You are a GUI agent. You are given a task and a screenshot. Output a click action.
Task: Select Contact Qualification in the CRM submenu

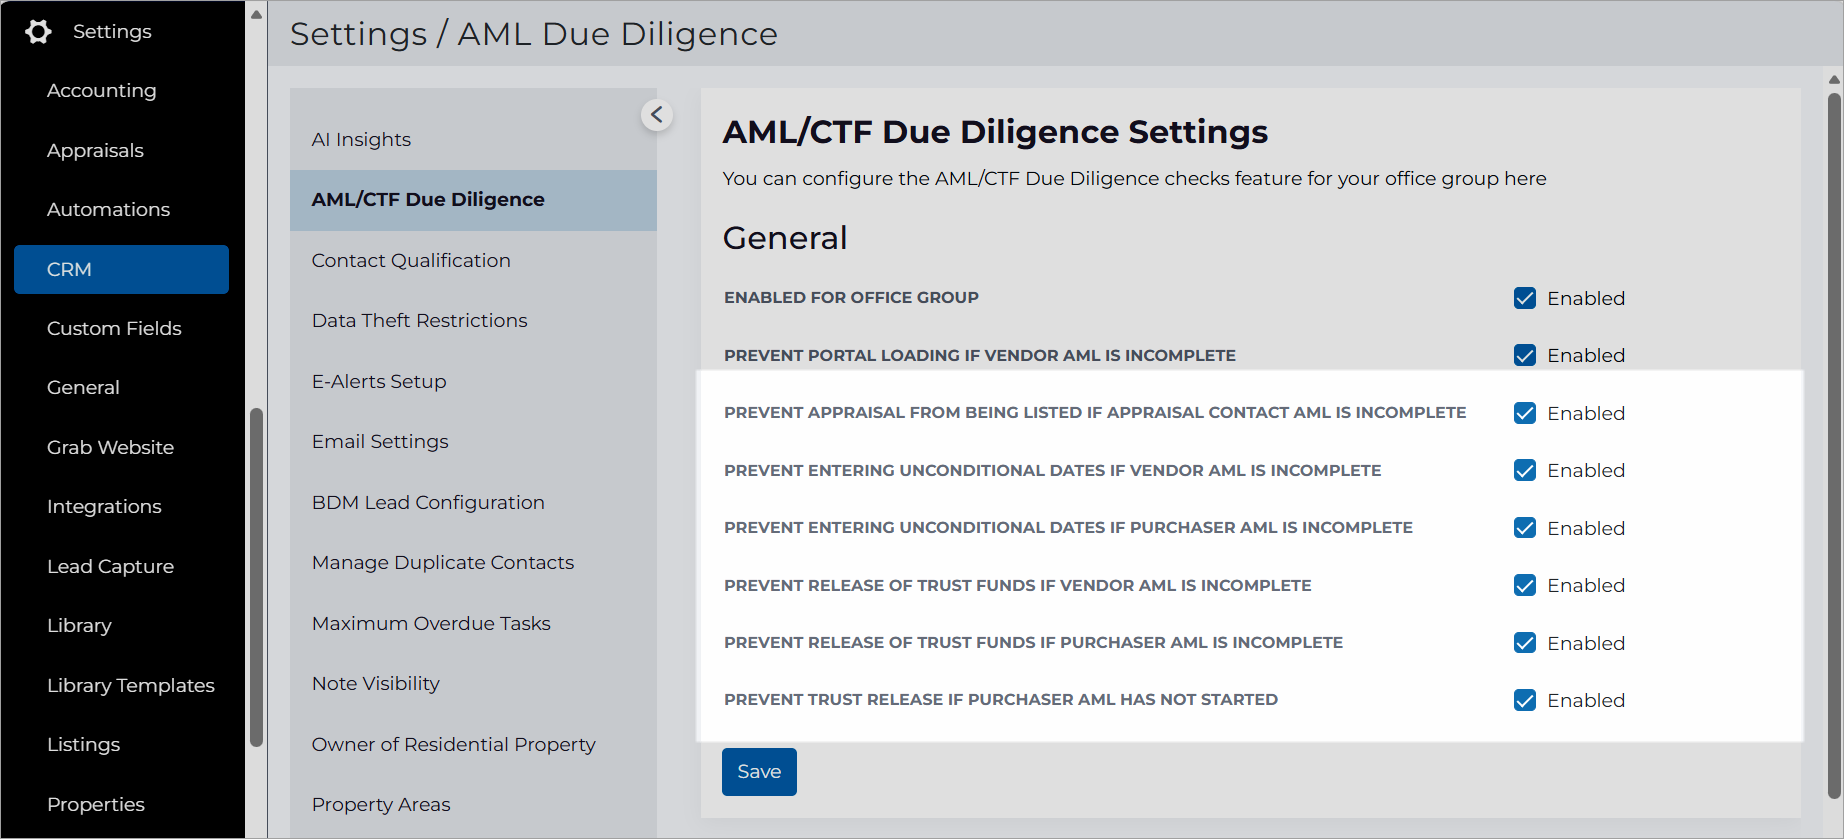pos(411,261)
